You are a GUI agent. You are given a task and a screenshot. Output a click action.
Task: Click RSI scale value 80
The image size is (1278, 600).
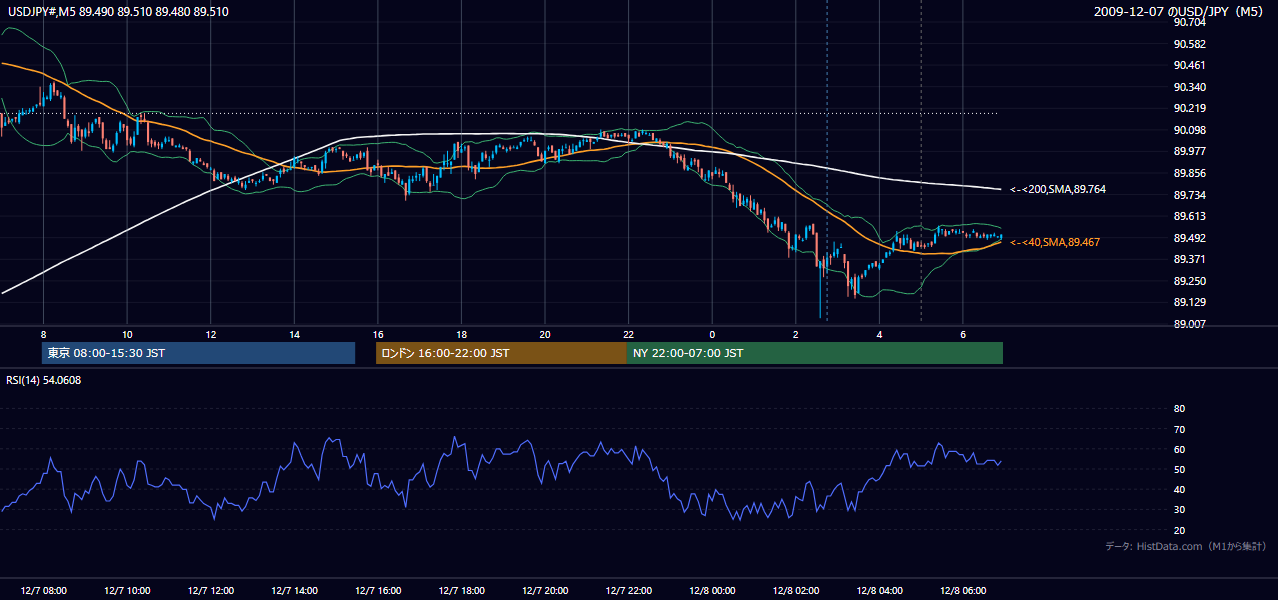(x=1179, y=409)
